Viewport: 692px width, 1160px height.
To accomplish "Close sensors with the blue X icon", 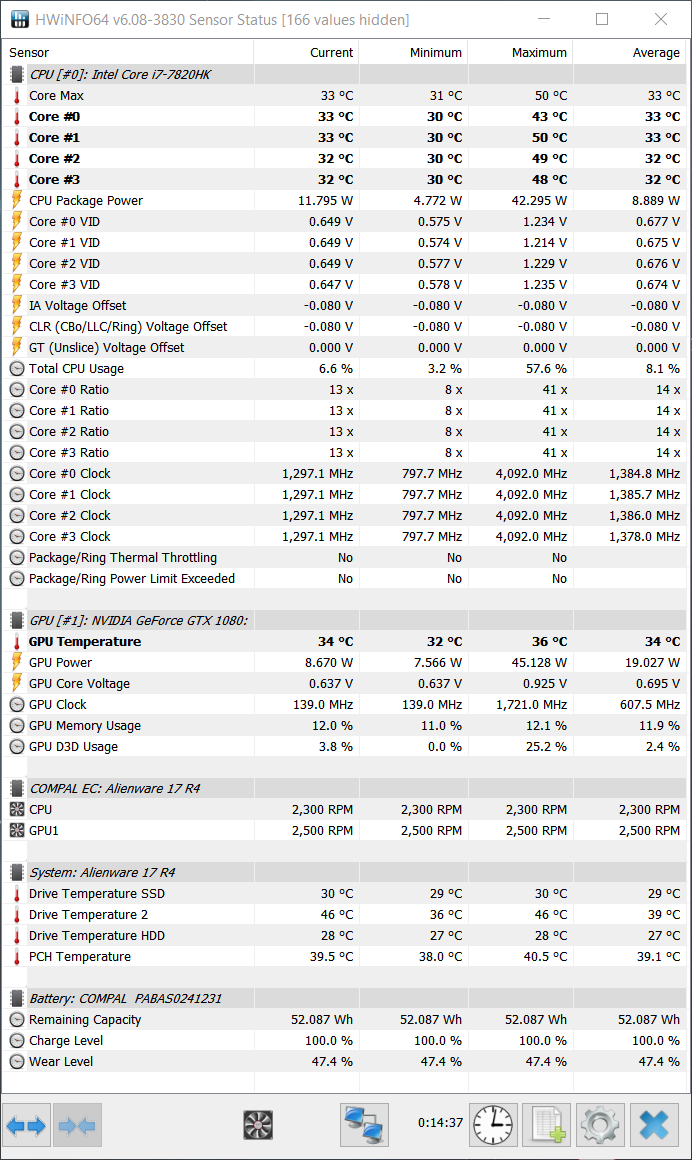I will pyautogui.click(x=653, y=1125).
